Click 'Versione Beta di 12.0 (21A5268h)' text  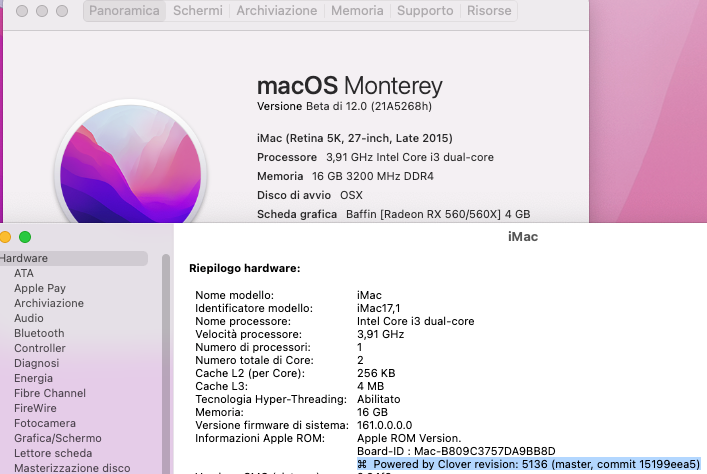344,106
